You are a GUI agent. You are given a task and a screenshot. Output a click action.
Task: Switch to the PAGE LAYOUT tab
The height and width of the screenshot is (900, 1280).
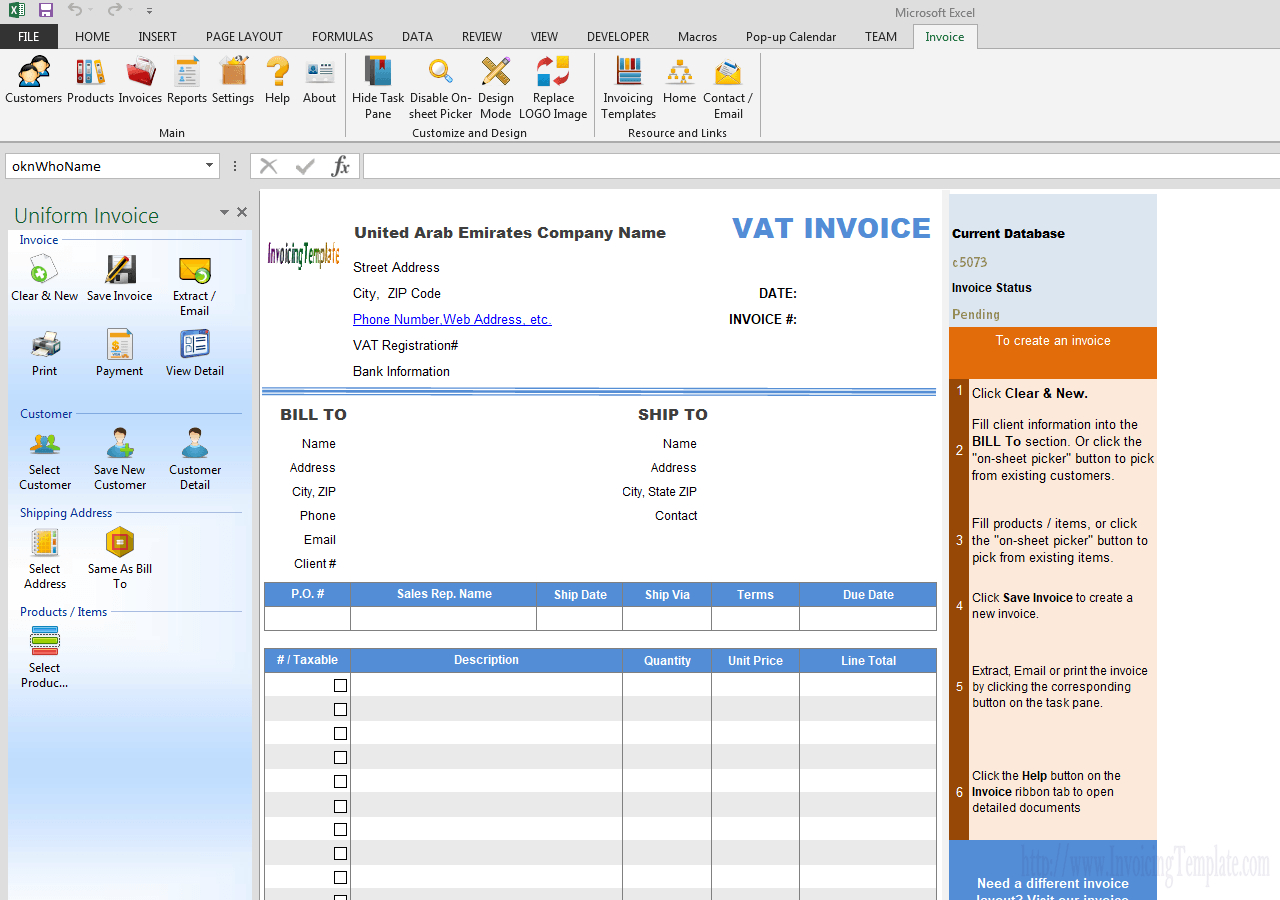pos(244,37)
